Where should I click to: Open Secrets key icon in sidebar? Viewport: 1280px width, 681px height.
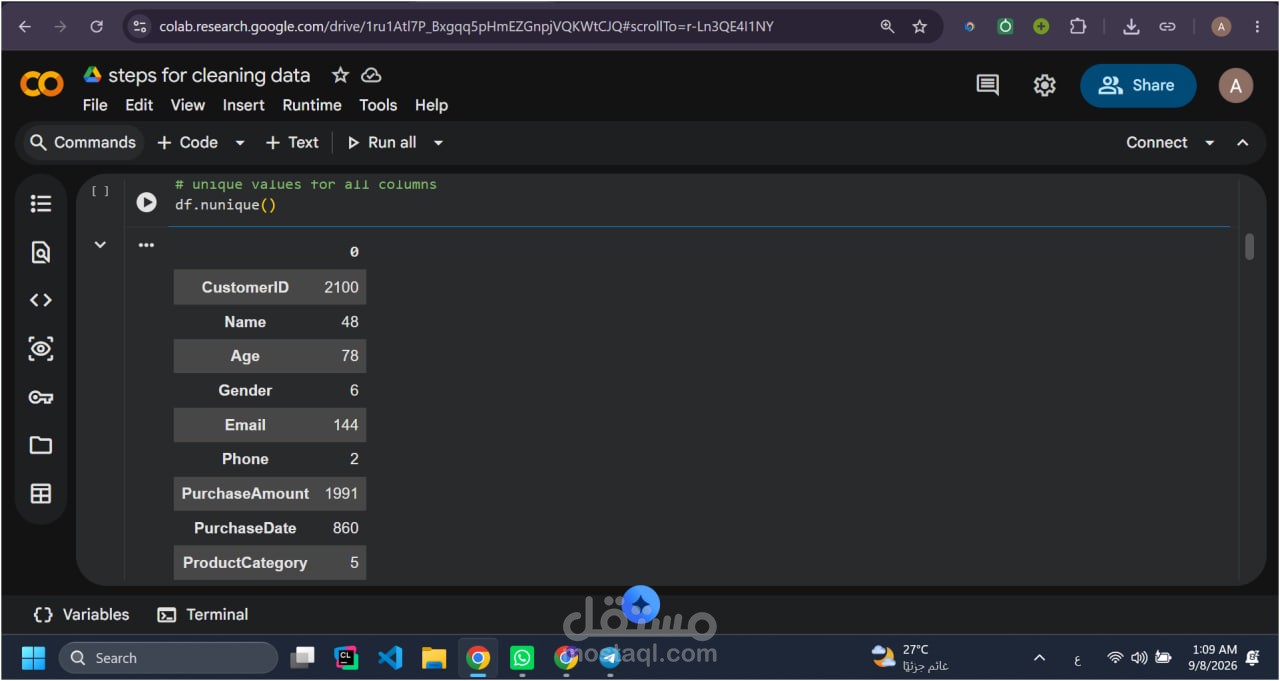click(40, 397)
